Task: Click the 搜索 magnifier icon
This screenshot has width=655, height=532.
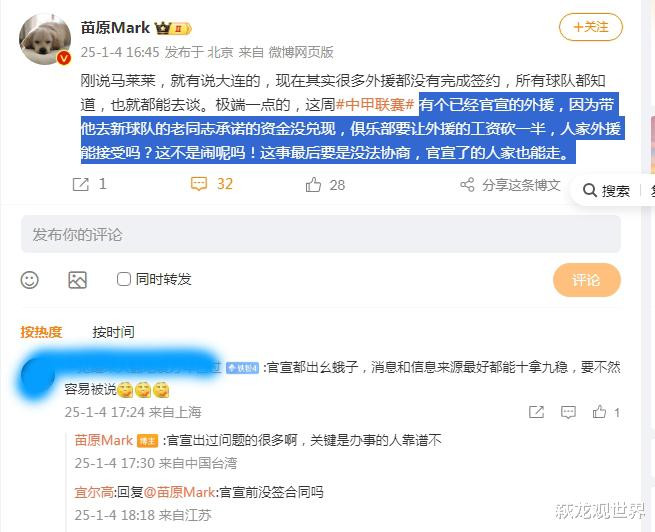Action: 589,190
